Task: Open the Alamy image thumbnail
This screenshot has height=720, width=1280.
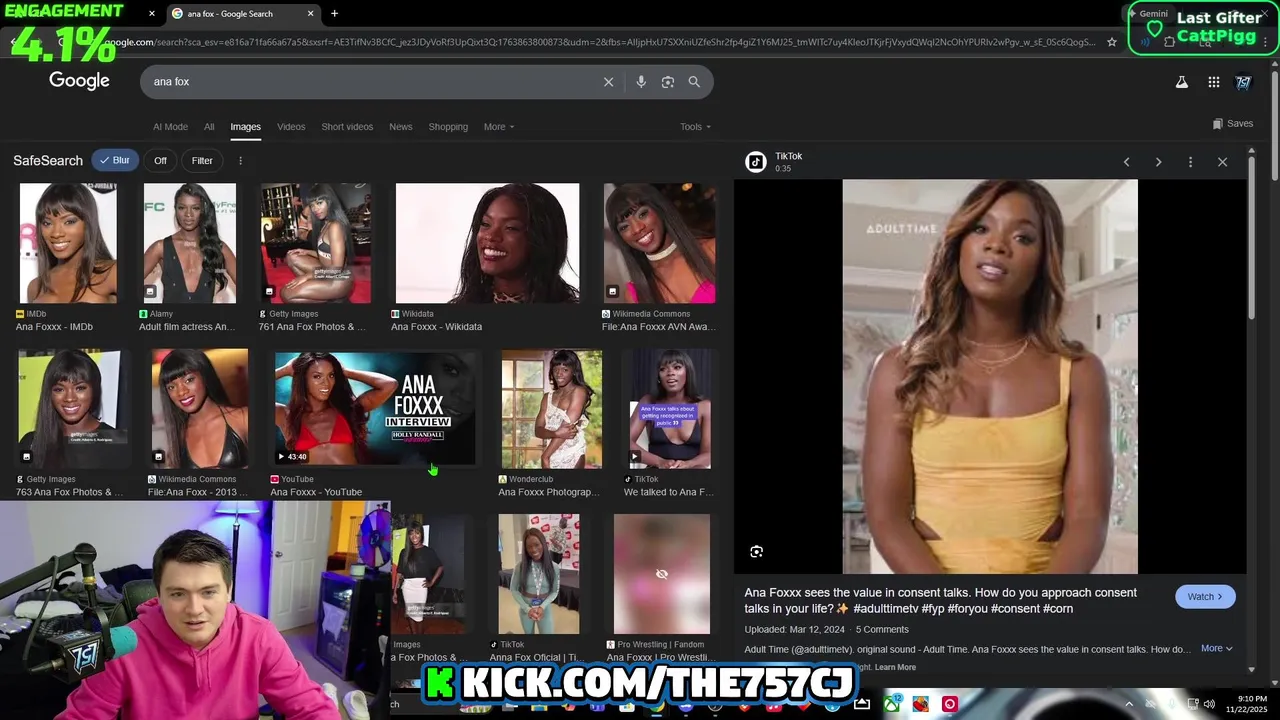Action: click(x=190, y=243)
